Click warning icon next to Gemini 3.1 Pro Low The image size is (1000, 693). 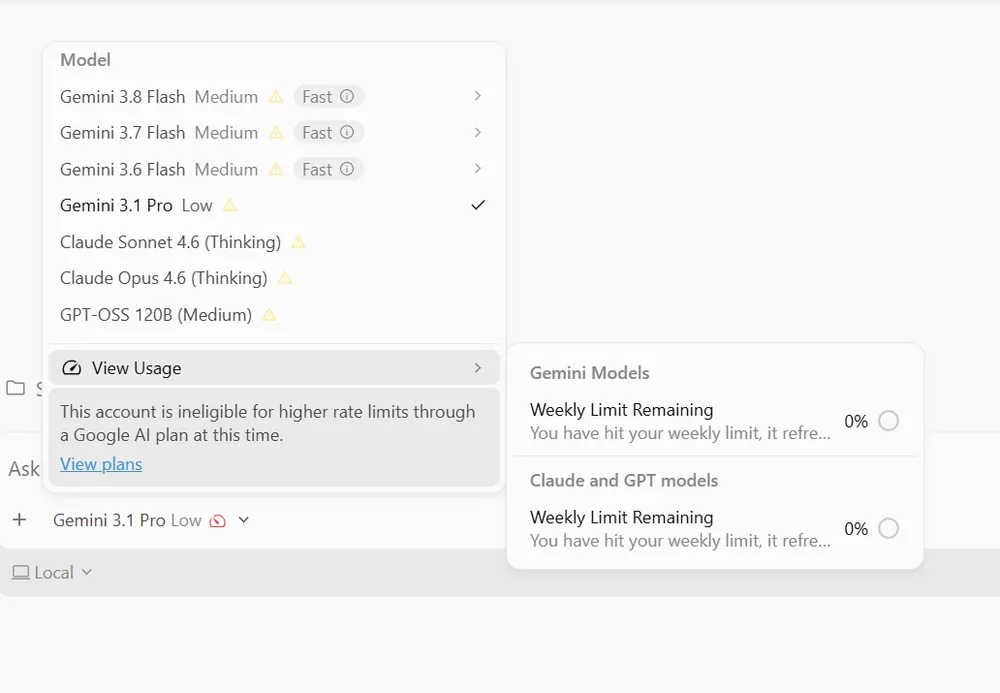point(230,205)
